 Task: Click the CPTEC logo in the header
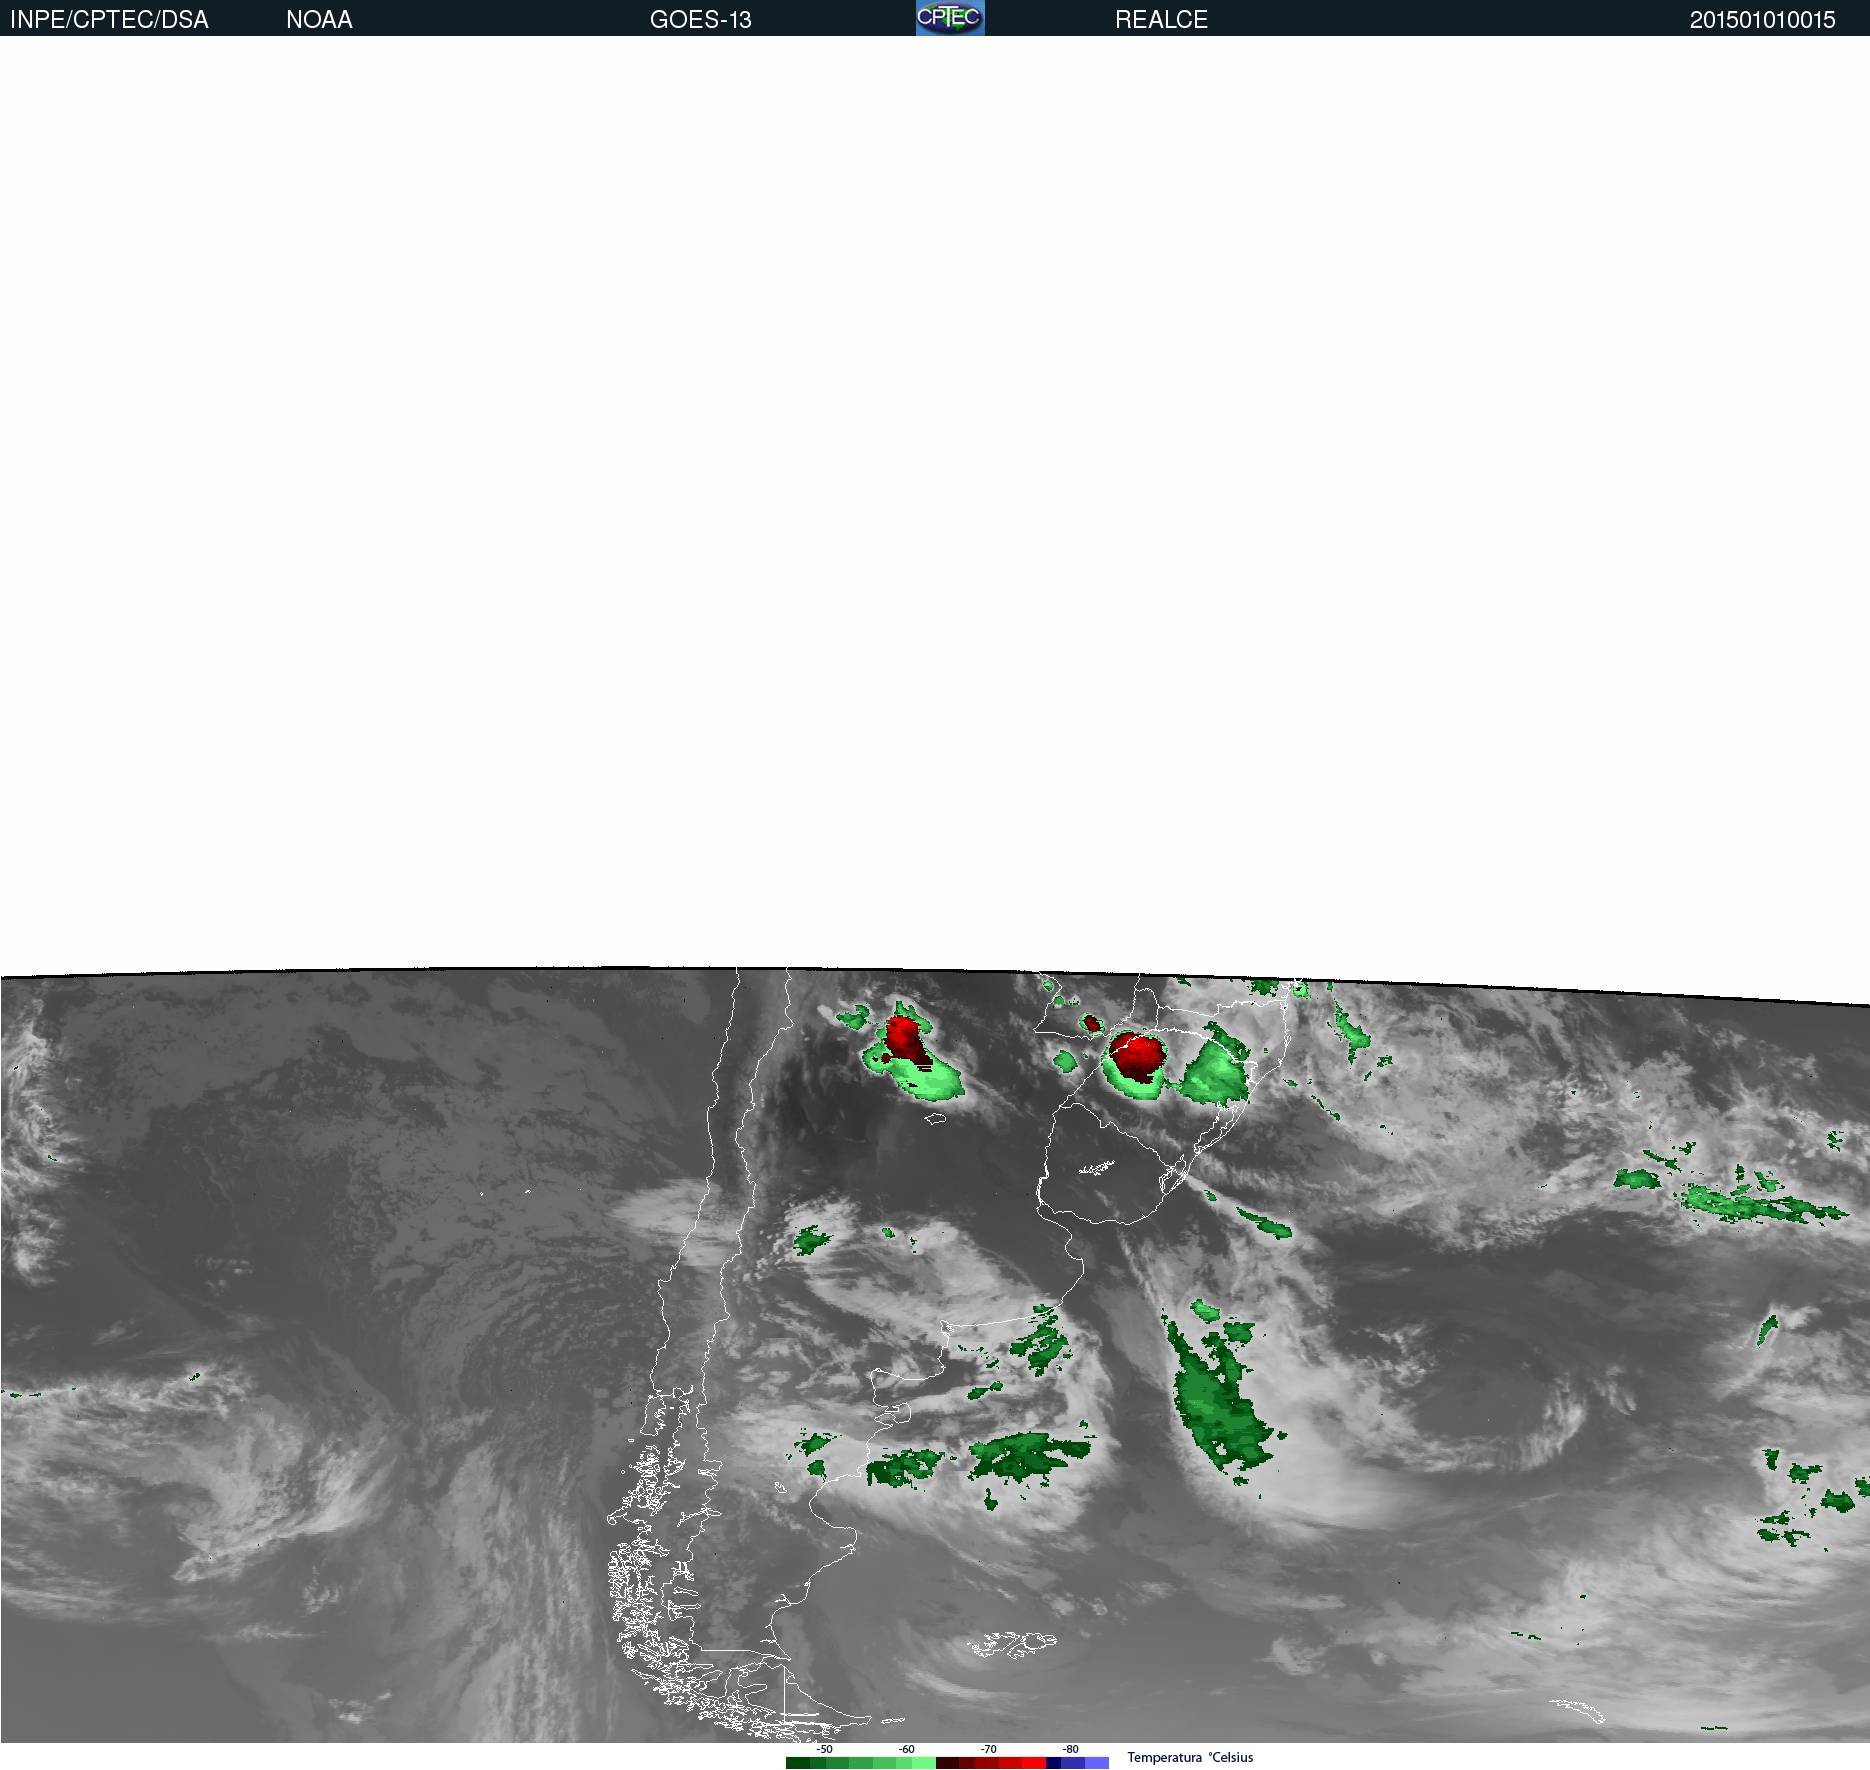click(950, 18)
